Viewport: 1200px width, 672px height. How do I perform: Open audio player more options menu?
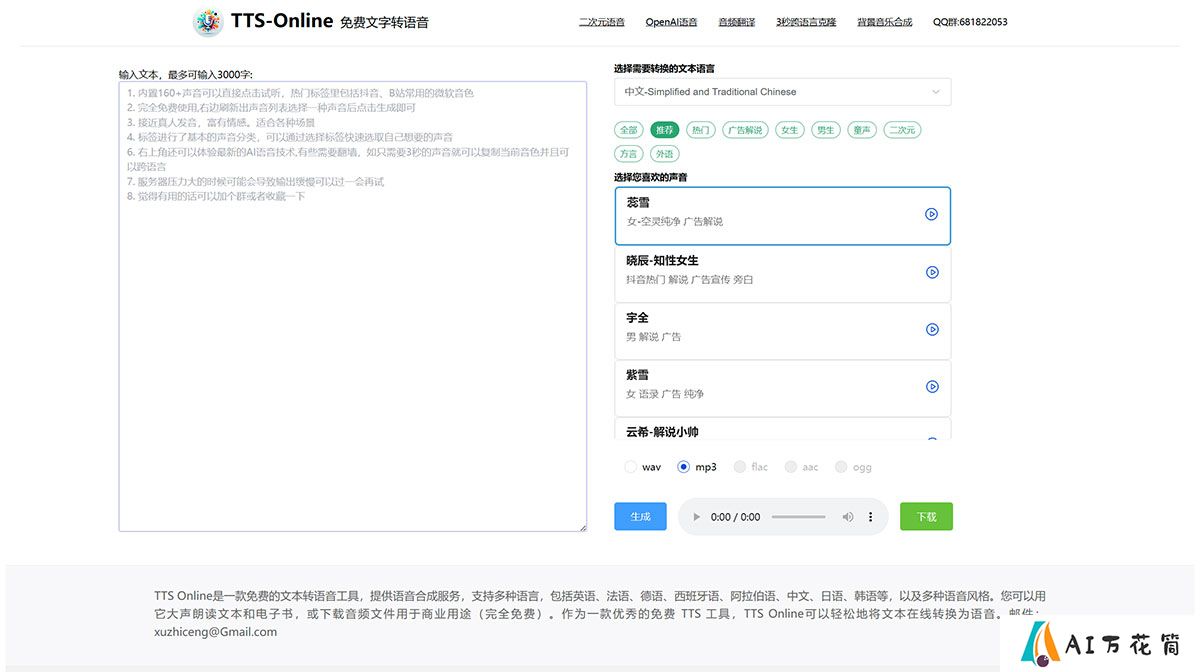(870, 517)
